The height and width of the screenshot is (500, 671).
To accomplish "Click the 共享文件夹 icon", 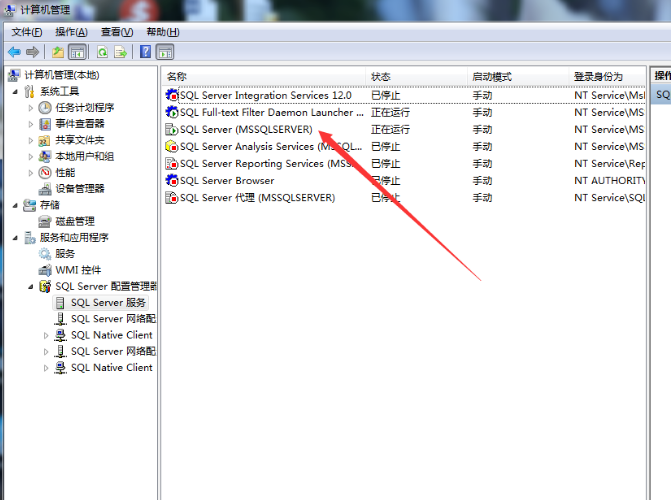I will [45, 140].
